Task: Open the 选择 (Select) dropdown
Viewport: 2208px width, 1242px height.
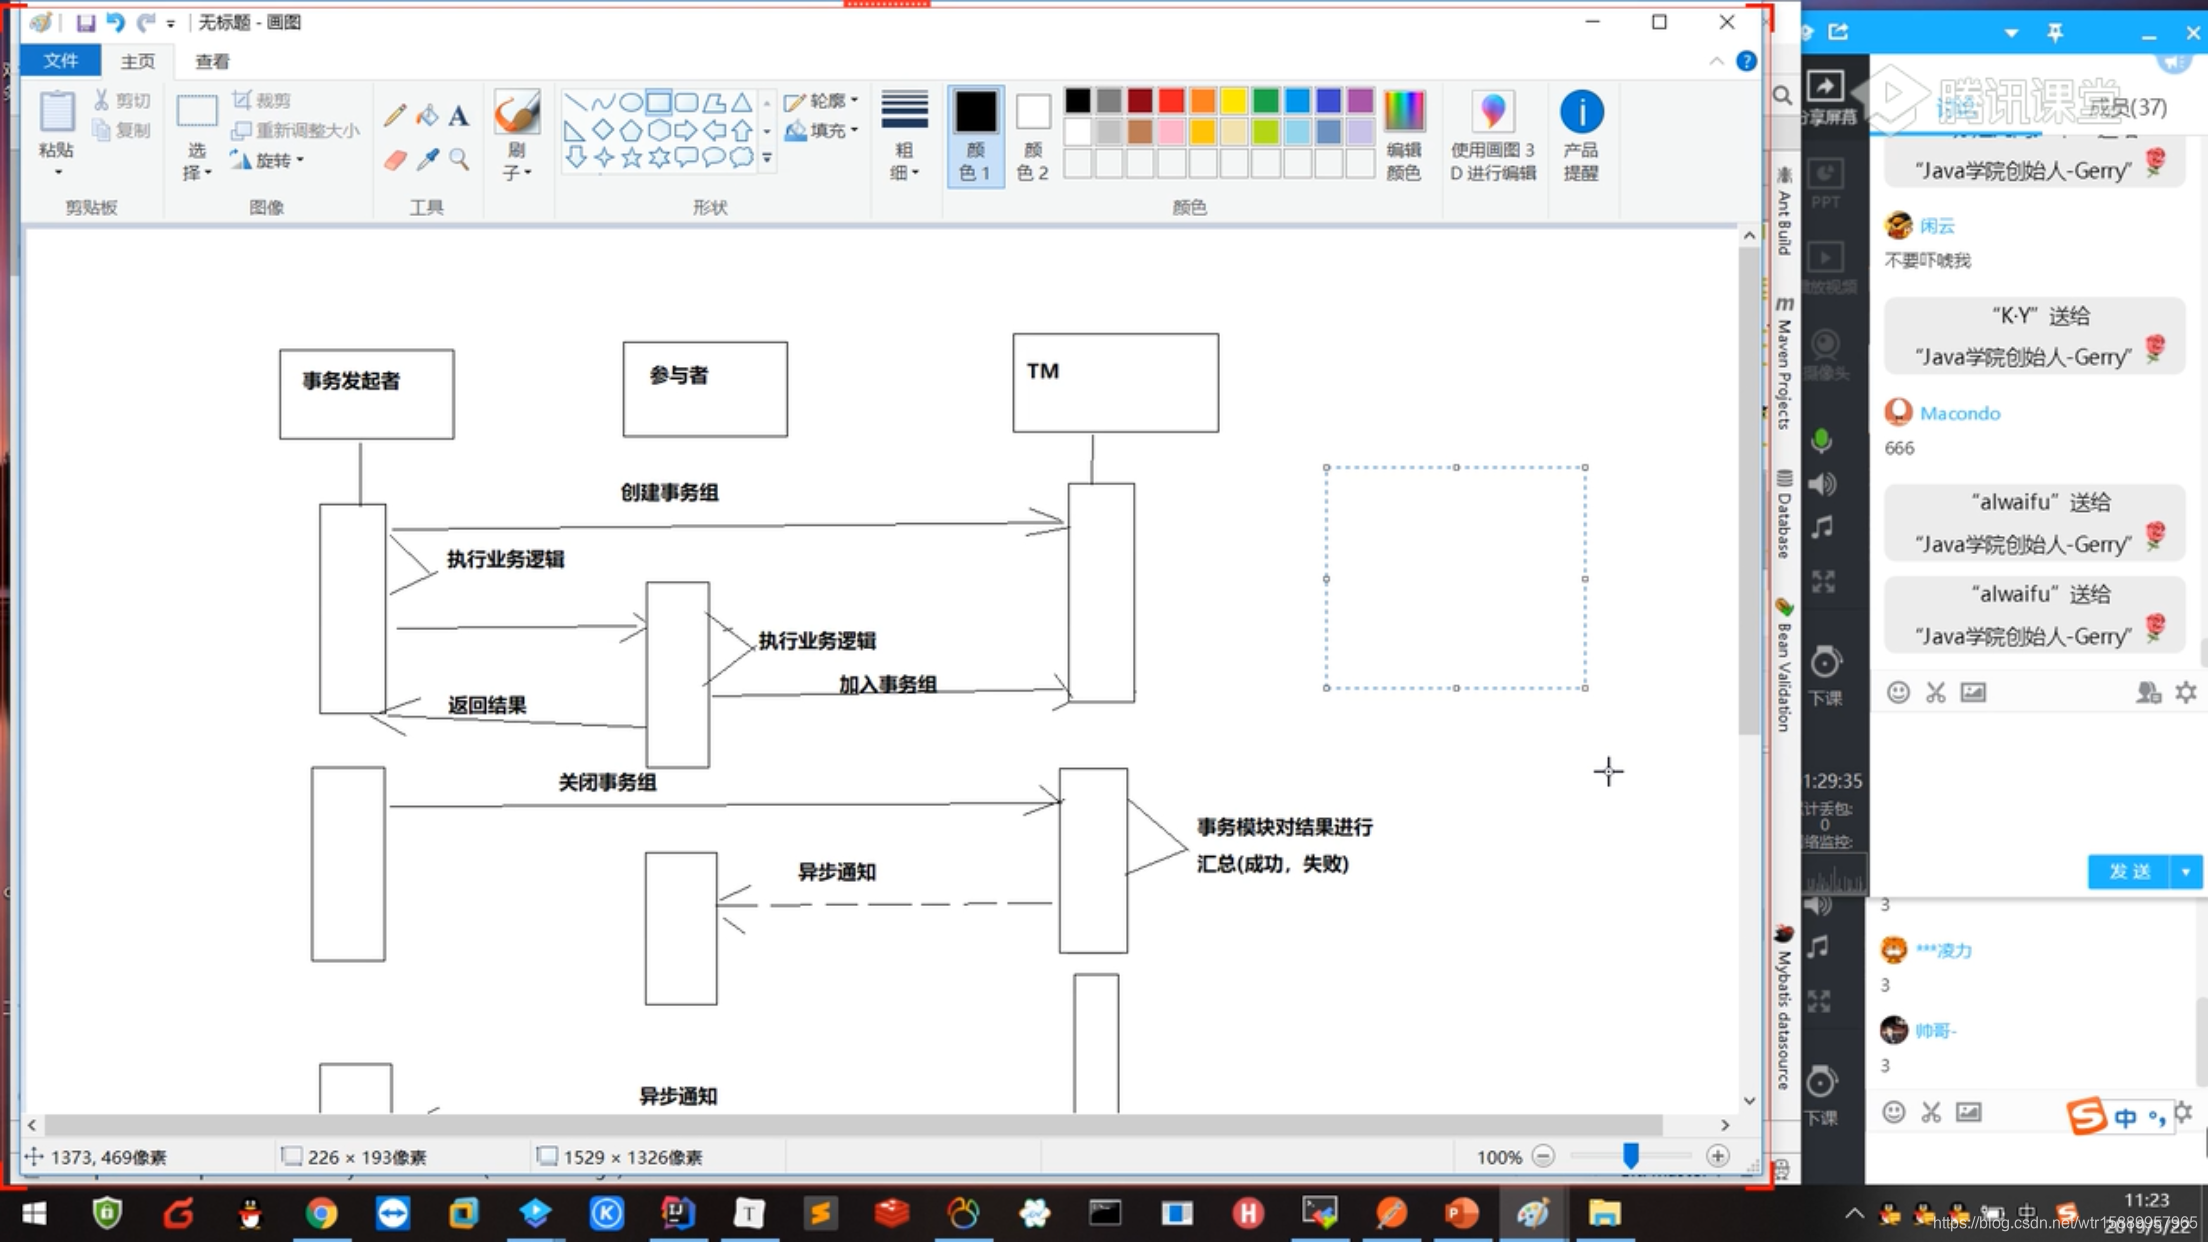Action: coord(197,162)
